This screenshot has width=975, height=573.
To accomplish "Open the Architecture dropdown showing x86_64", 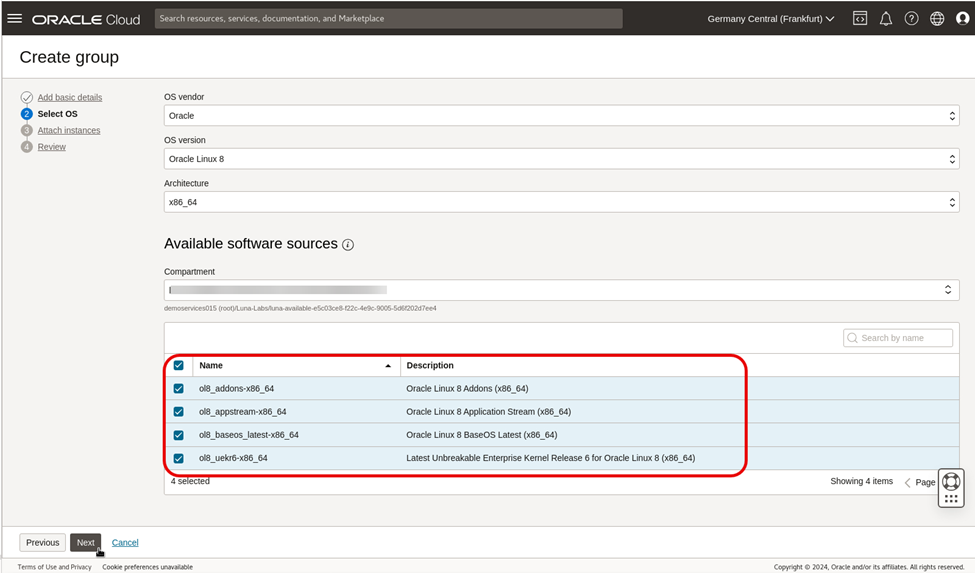I will pos(561,202).
